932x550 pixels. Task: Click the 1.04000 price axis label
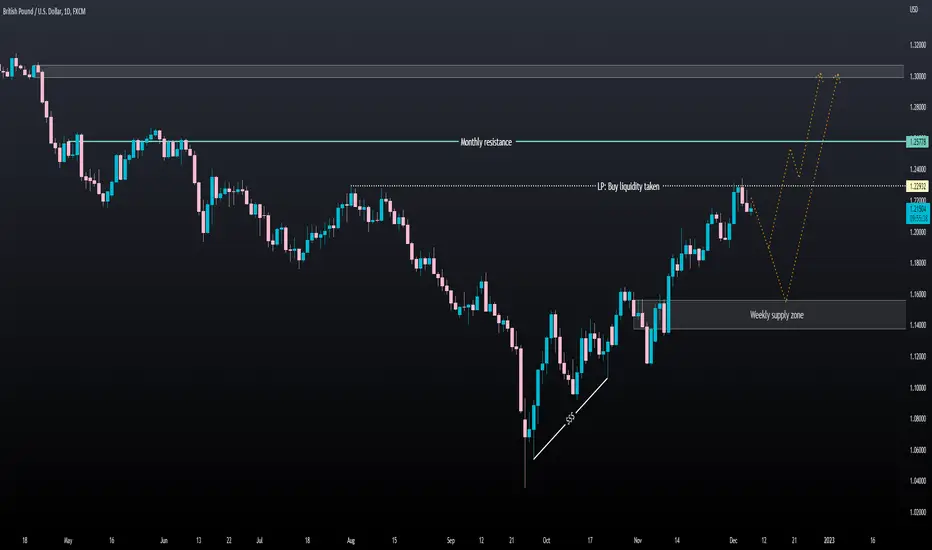[917, 481]
